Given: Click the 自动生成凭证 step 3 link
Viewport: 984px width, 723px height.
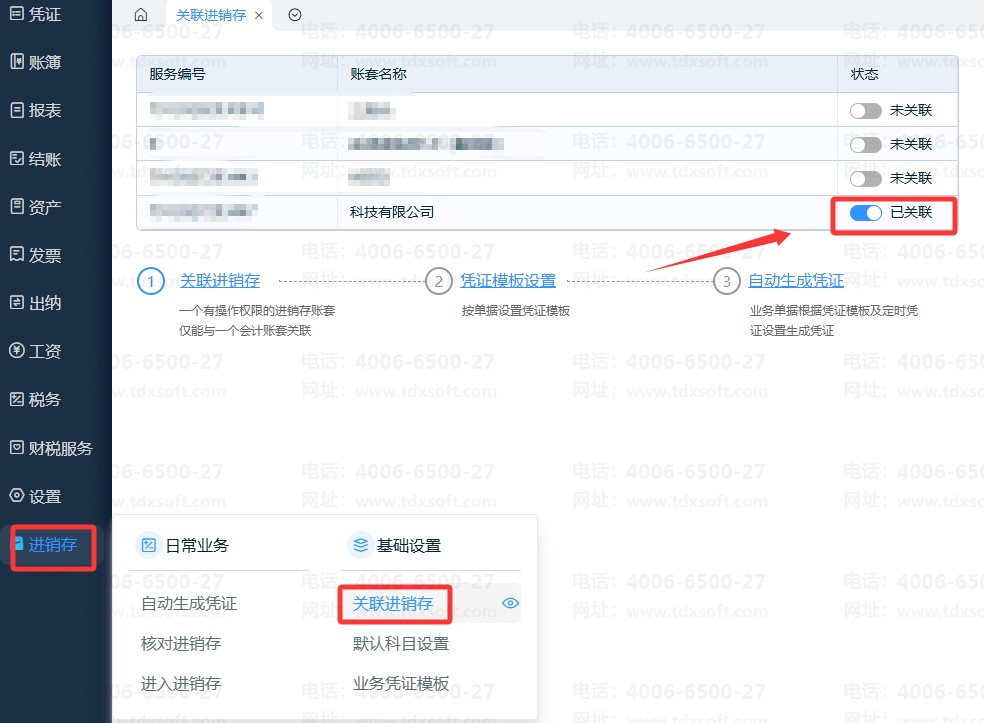Looking at the screenshot, I should 796,281.
